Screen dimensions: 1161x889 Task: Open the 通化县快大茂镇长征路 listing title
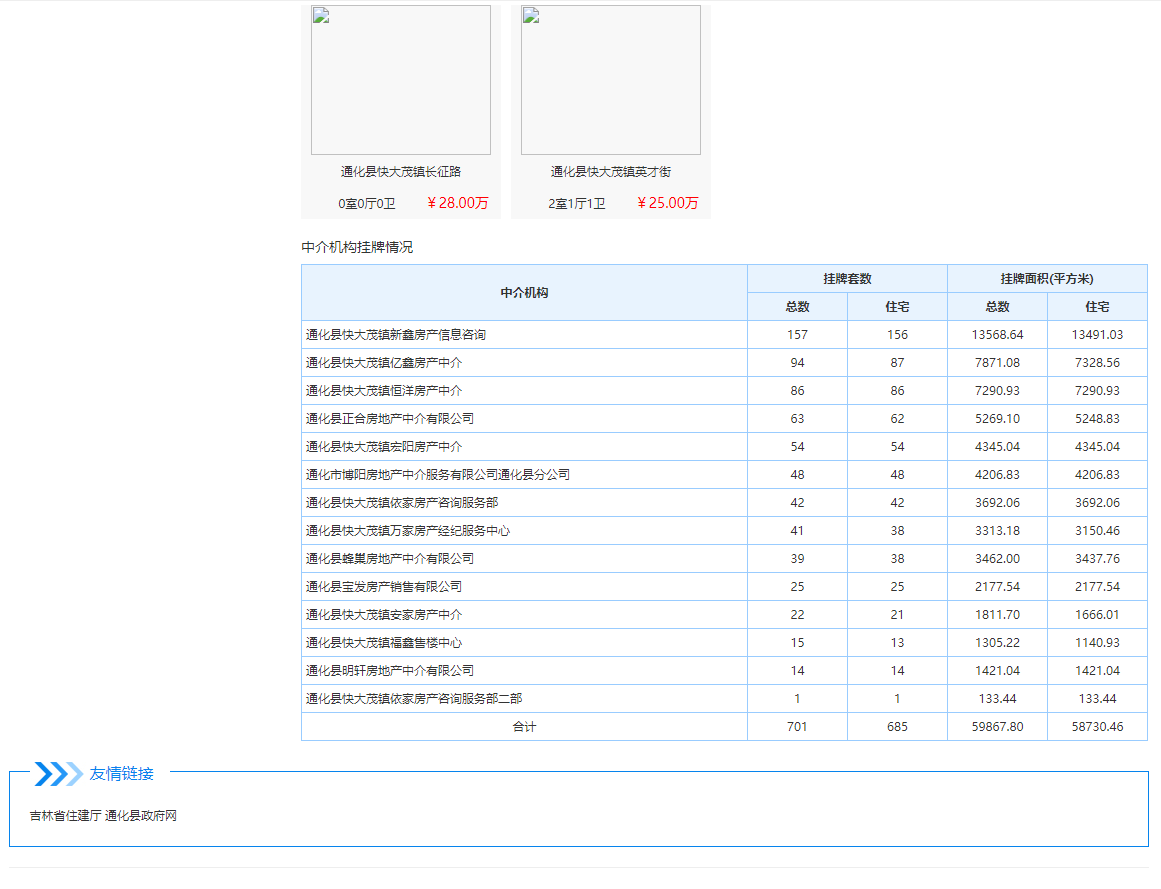coord(400,172)
